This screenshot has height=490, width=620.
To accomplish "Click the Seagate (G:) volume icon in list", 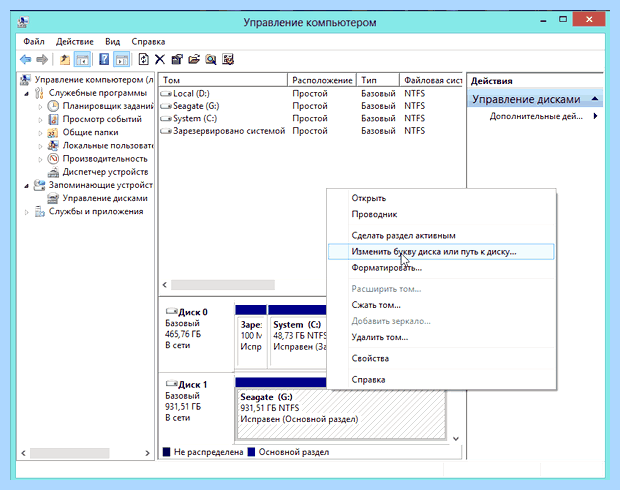I will point(166,106).
